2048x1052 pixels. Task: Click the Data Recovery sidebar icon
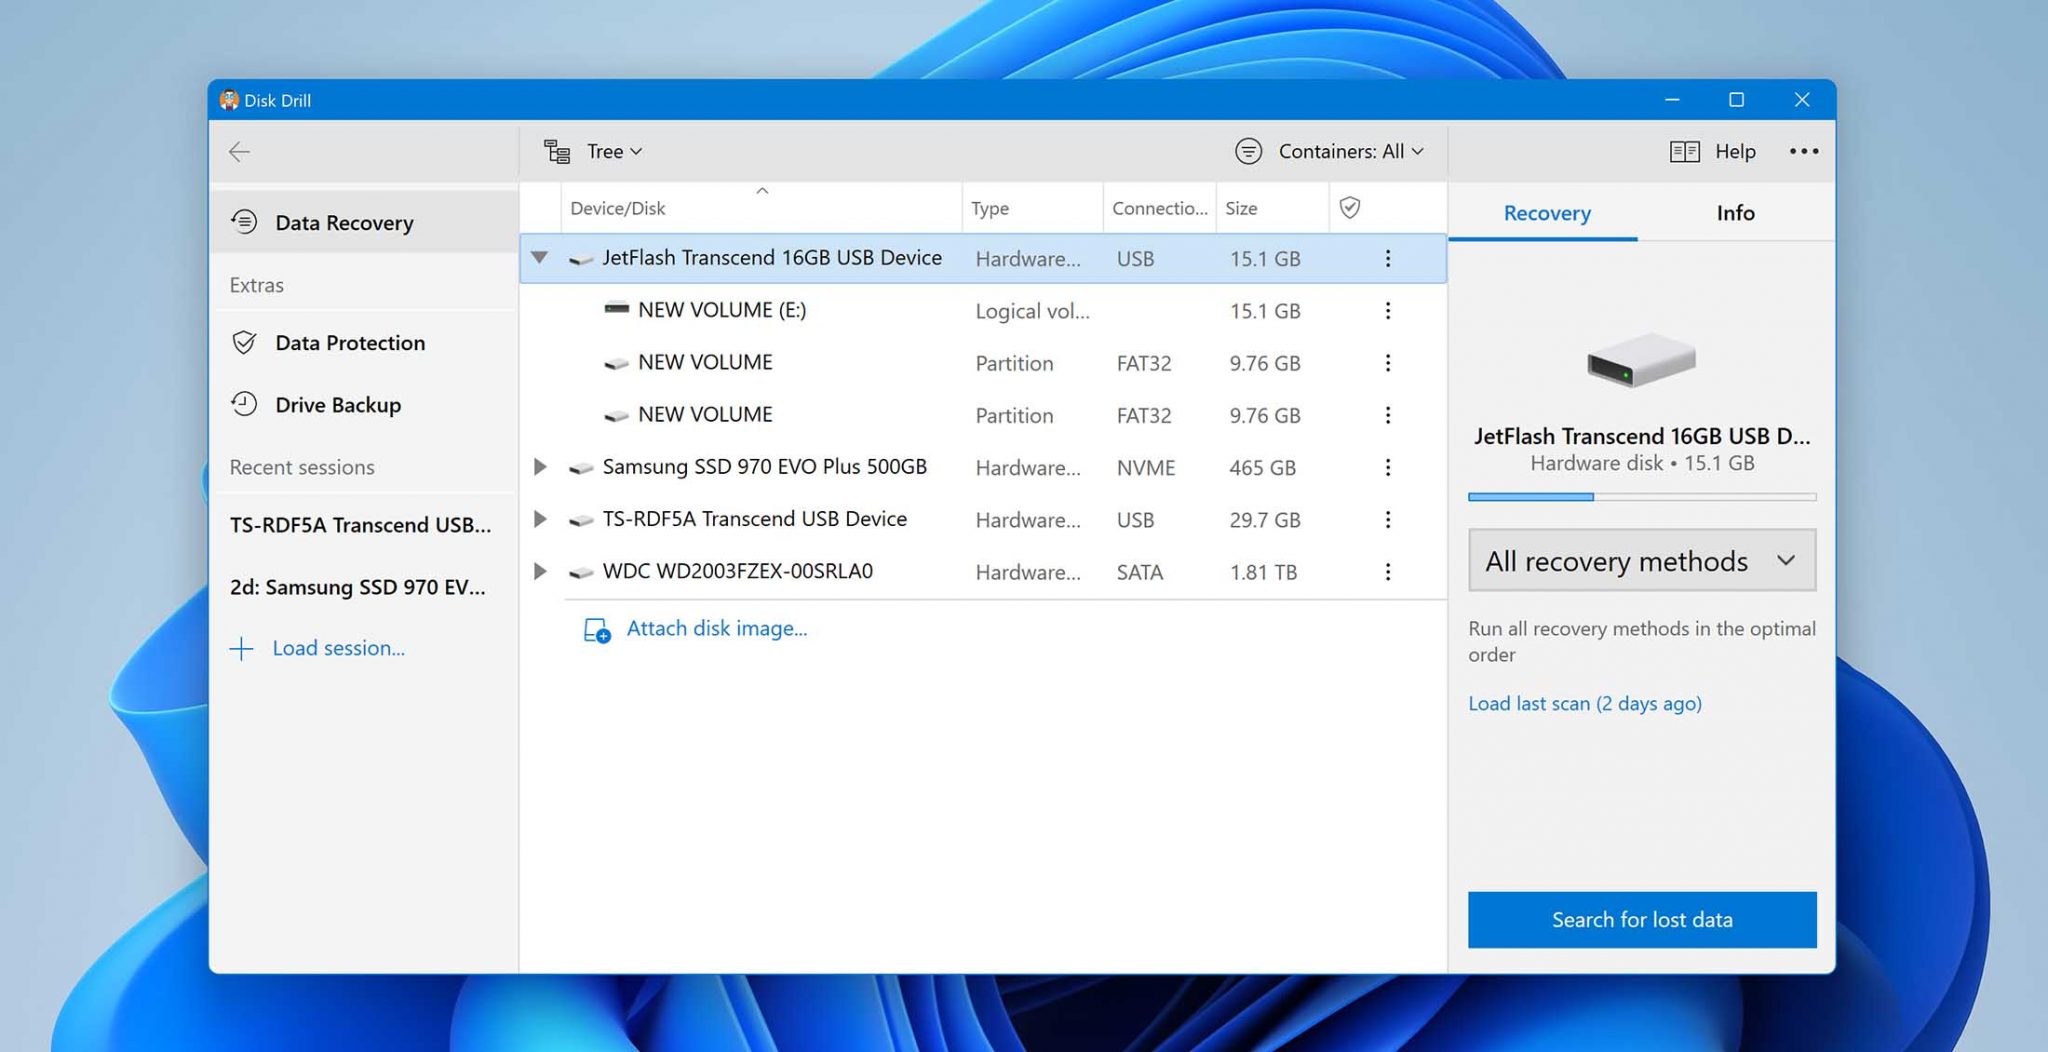point(244,222)
